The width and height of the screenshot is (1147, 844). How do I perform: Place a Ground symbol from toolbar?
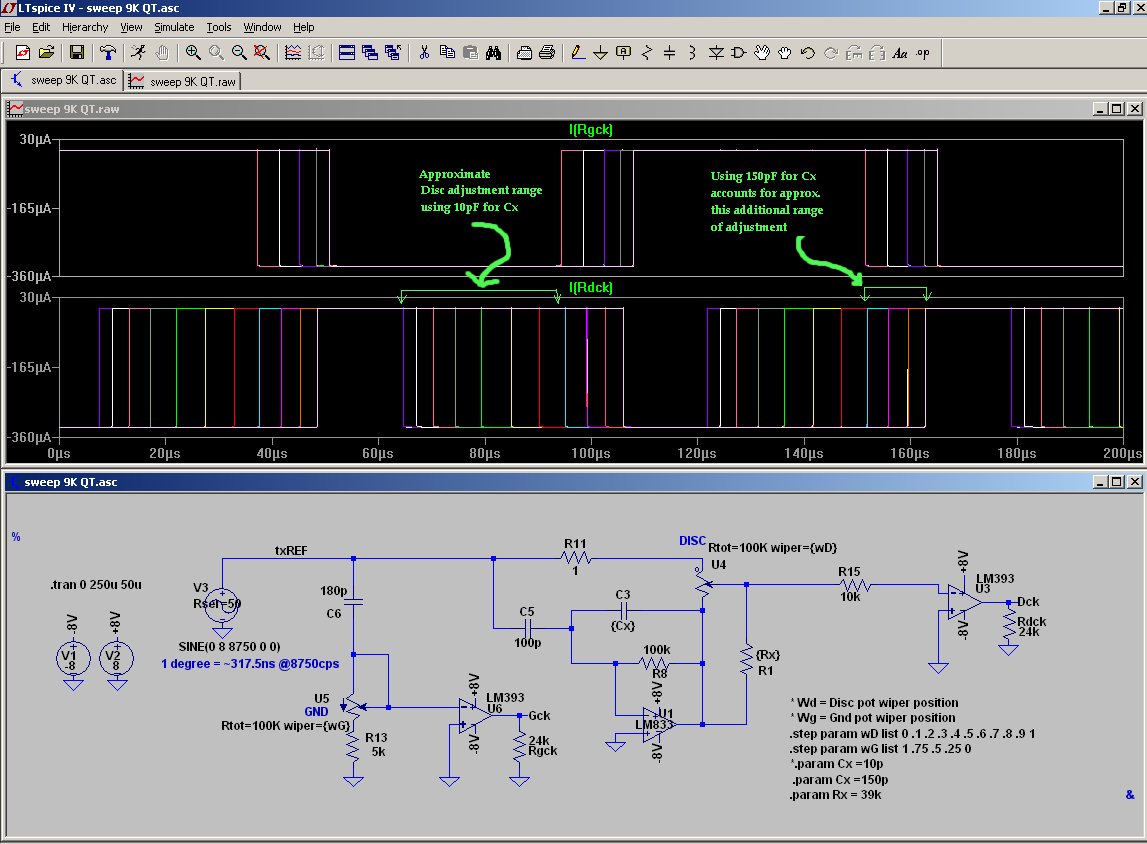point(600,53)
